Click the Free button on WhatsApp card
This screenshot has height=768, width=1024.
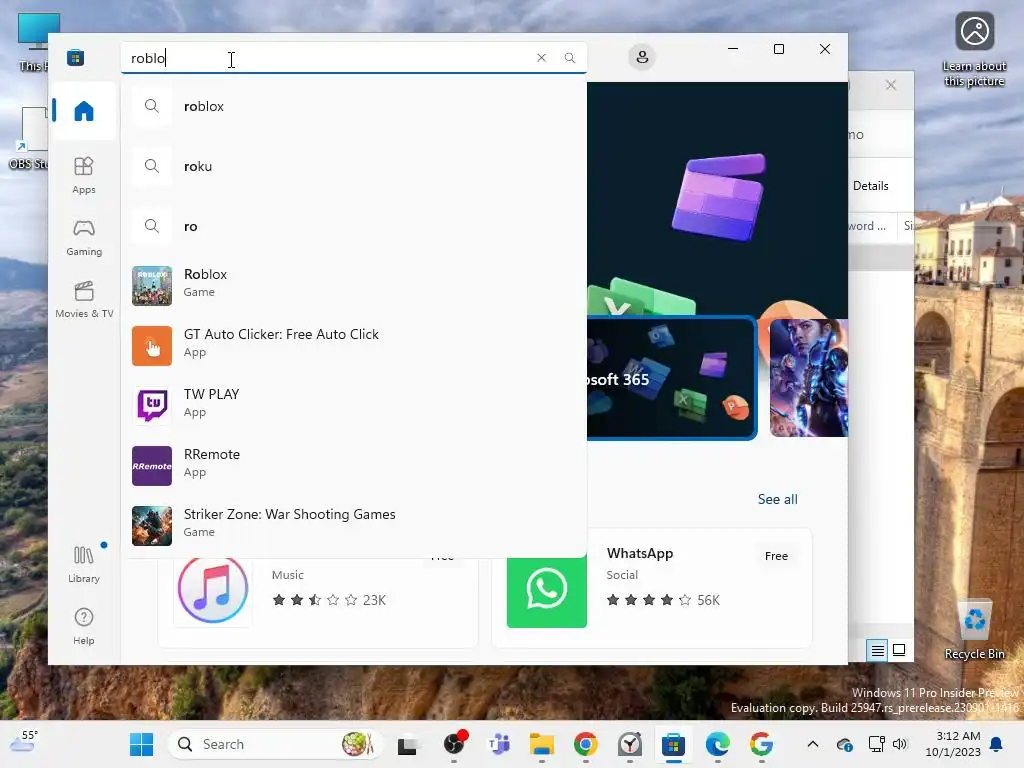776,556
